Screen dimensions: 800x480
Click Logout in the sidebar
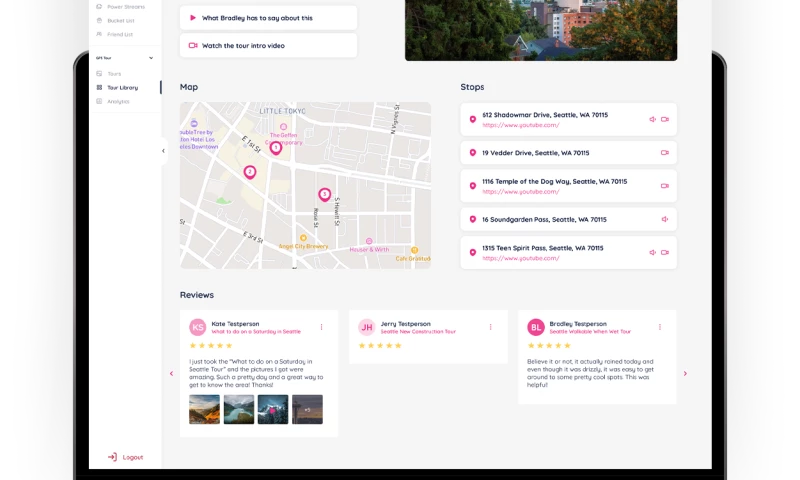click(126, 457)
